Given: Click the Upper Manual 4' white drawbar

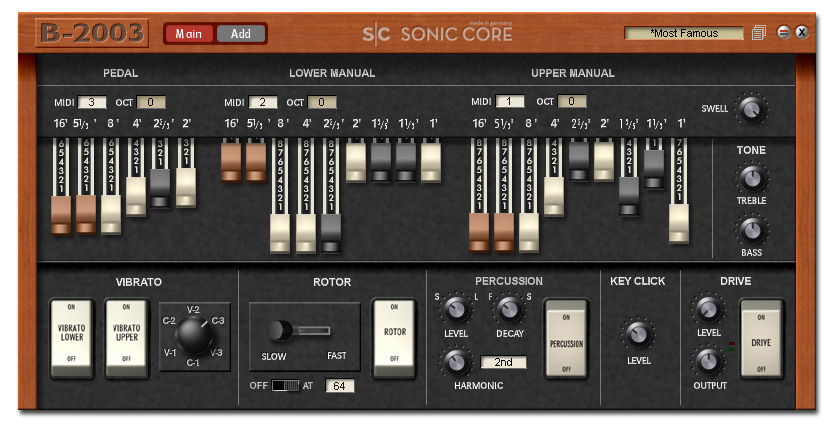Looking at the screenshot, I should (x=554, y=196).
